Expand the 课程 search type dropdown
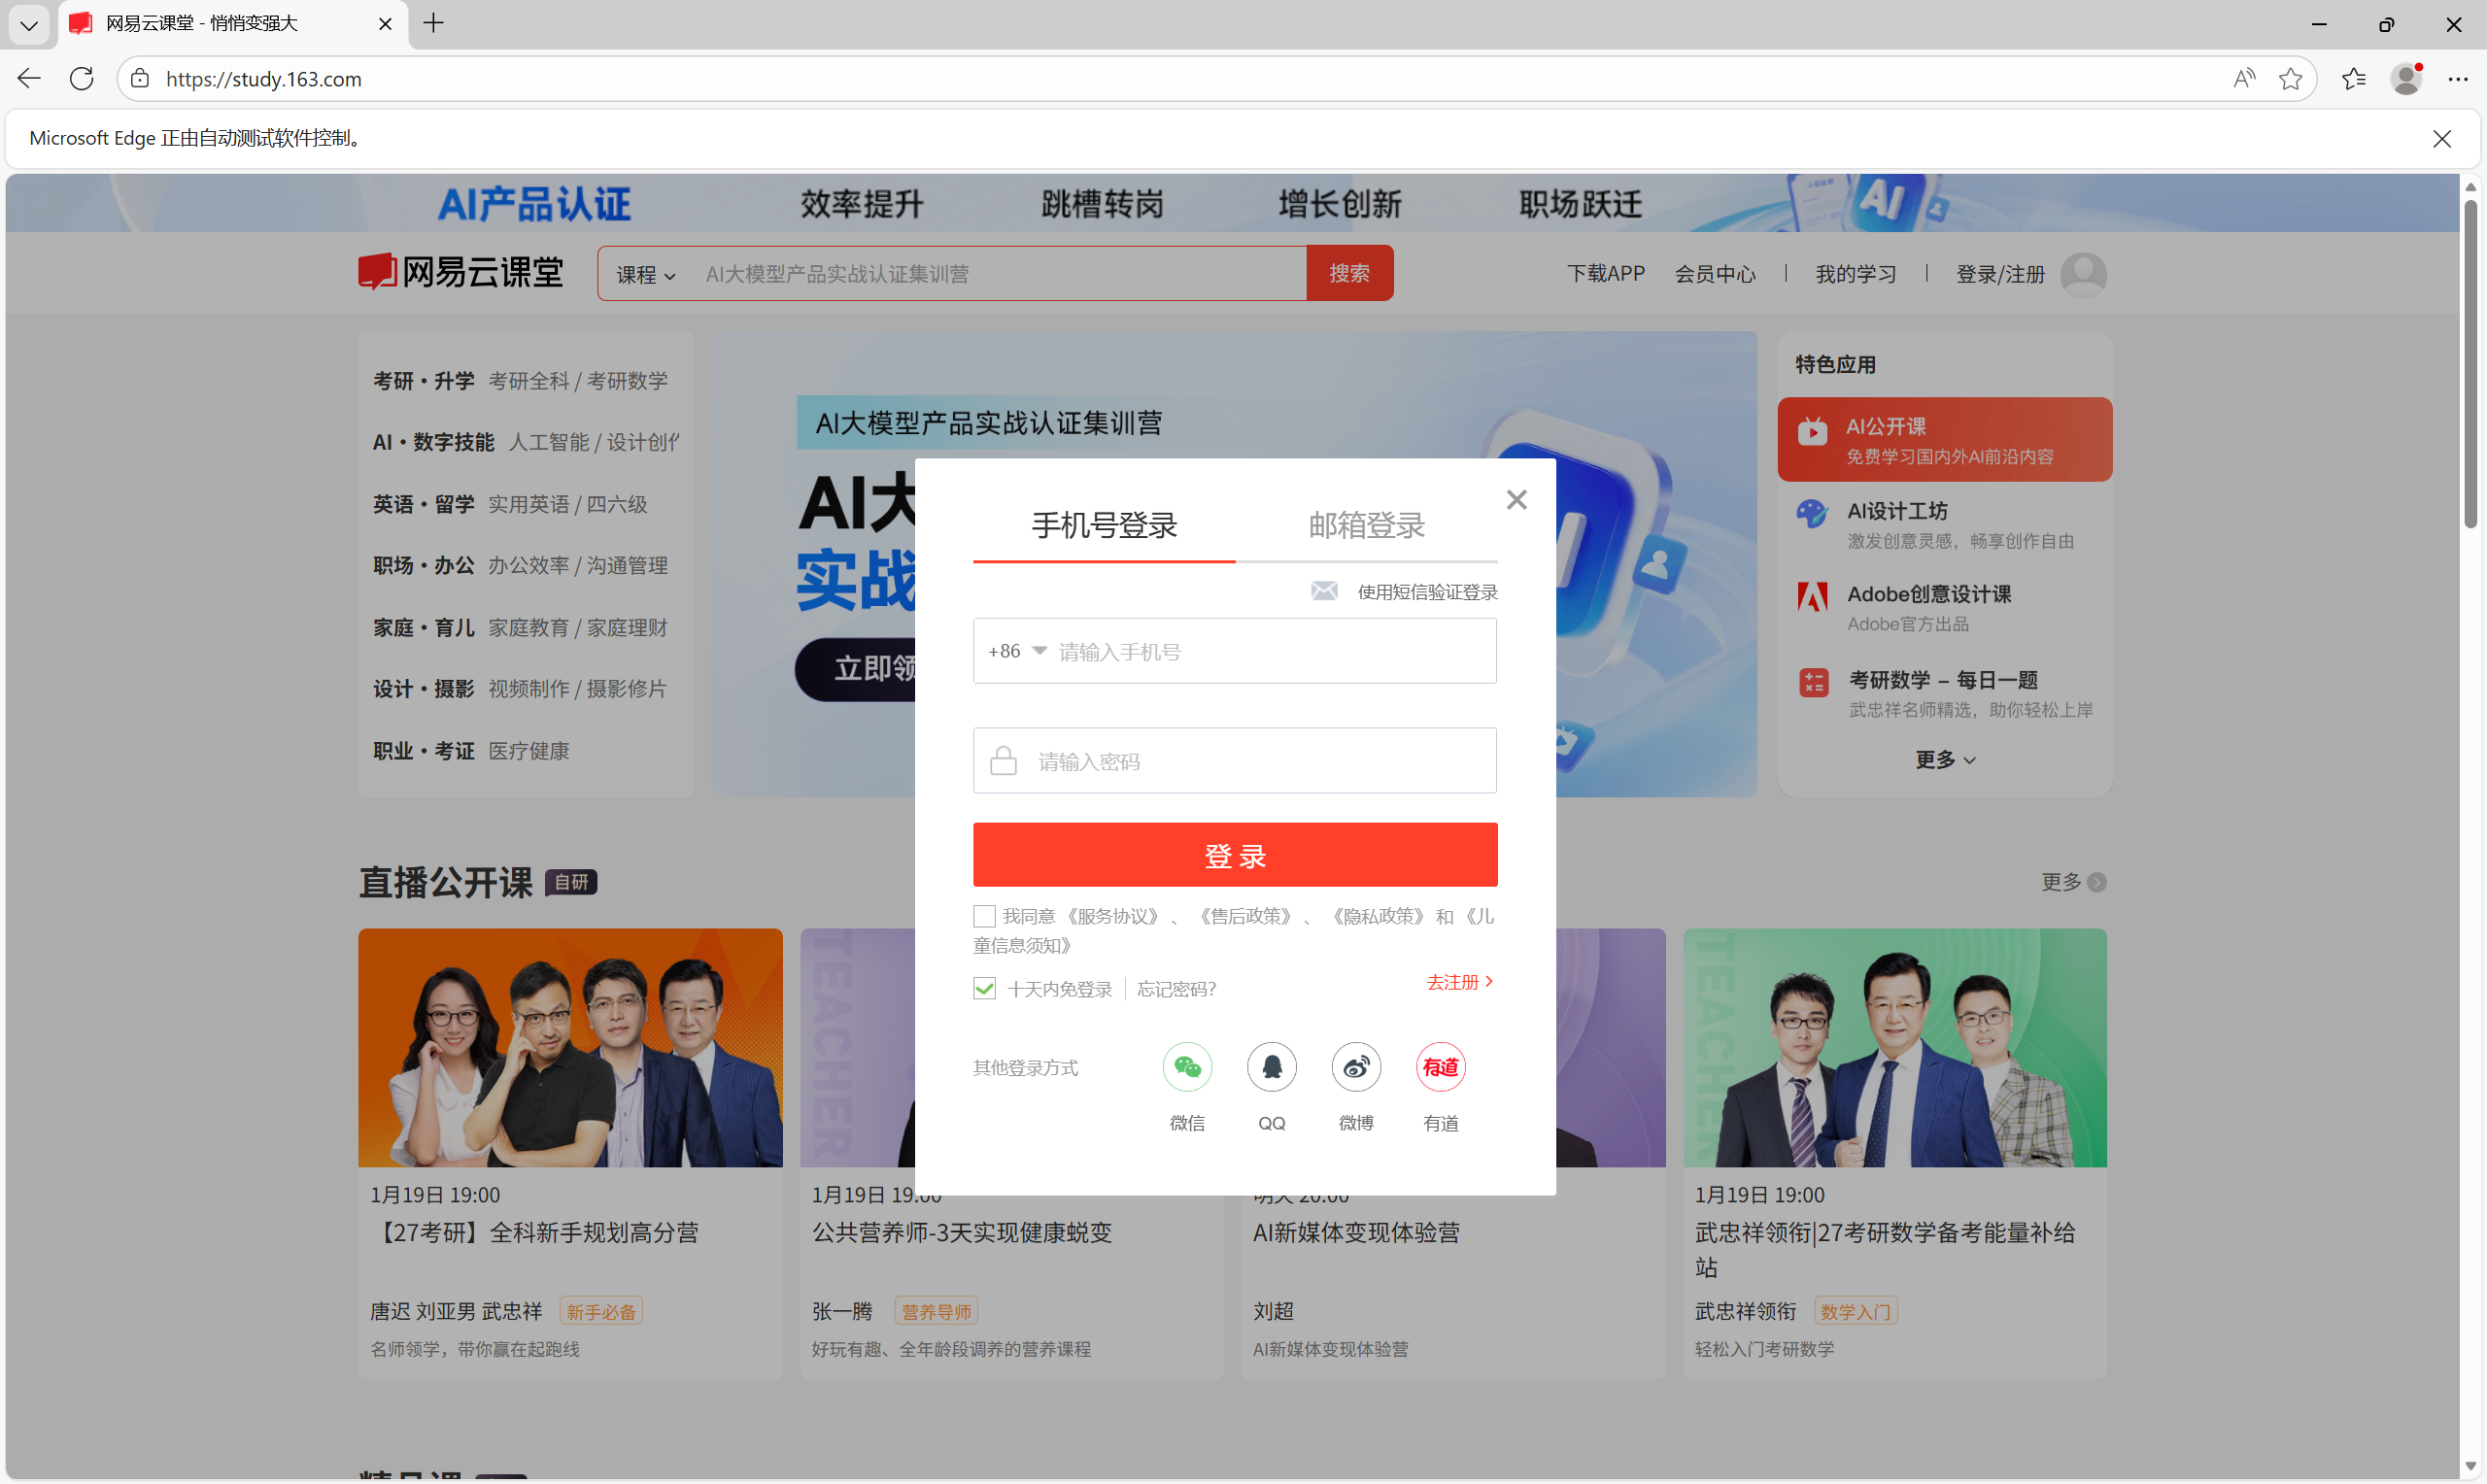 click(645, 274)
